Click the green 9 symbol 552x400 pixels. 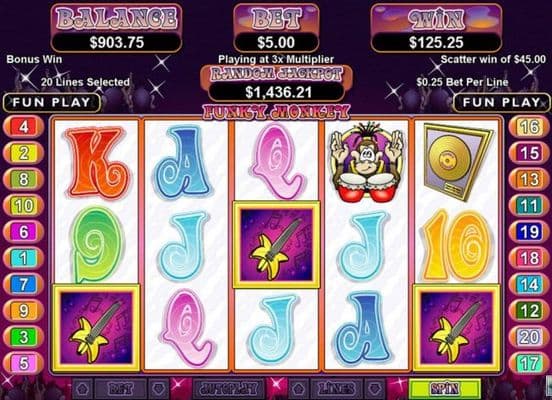(96, 244)
